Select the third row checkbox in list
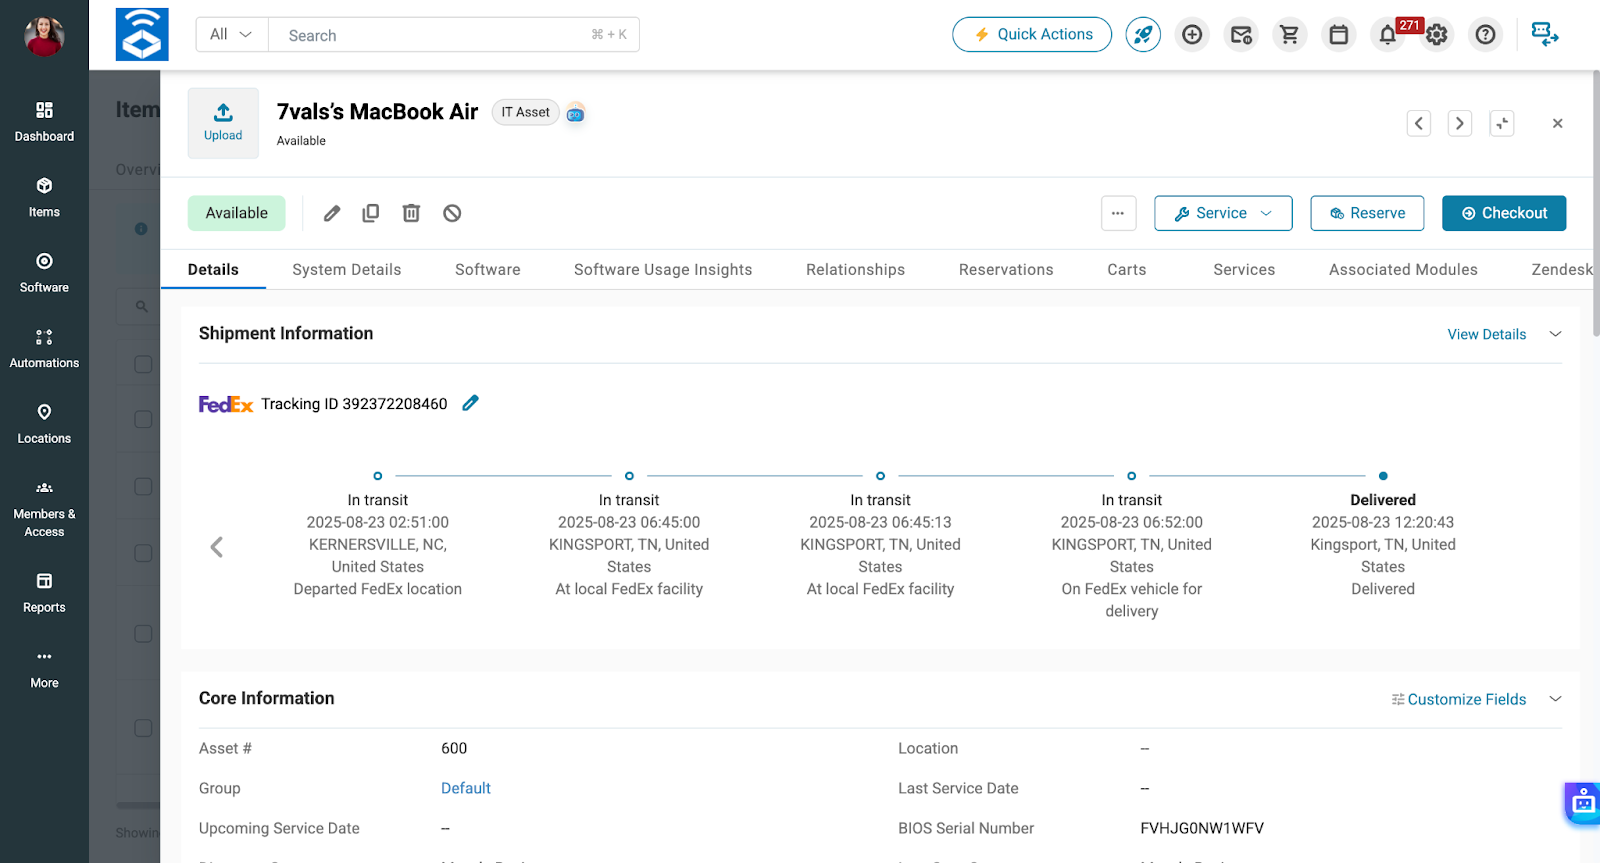The height and width of the screenshot is (863, 1600). pos(143,487)
